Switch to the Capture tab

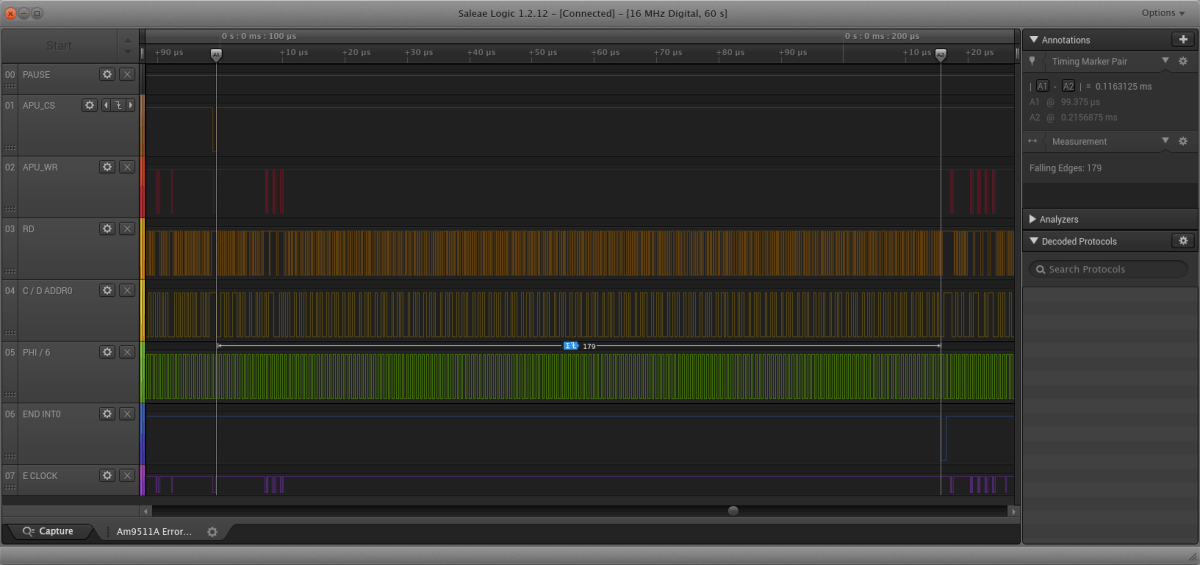pyautogui.click(x=48, y=532)
